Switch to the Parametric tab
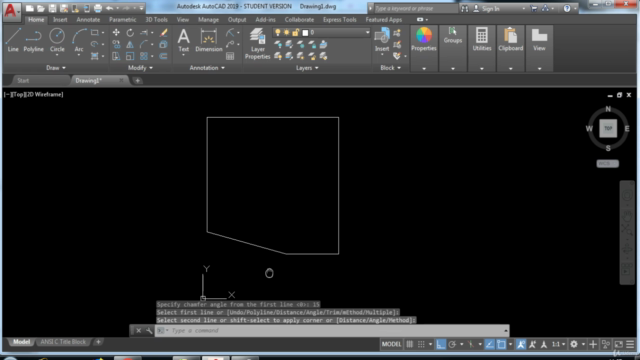Image resolution: width=640 pixels, height=360 pixels. [x=122, y=20]
